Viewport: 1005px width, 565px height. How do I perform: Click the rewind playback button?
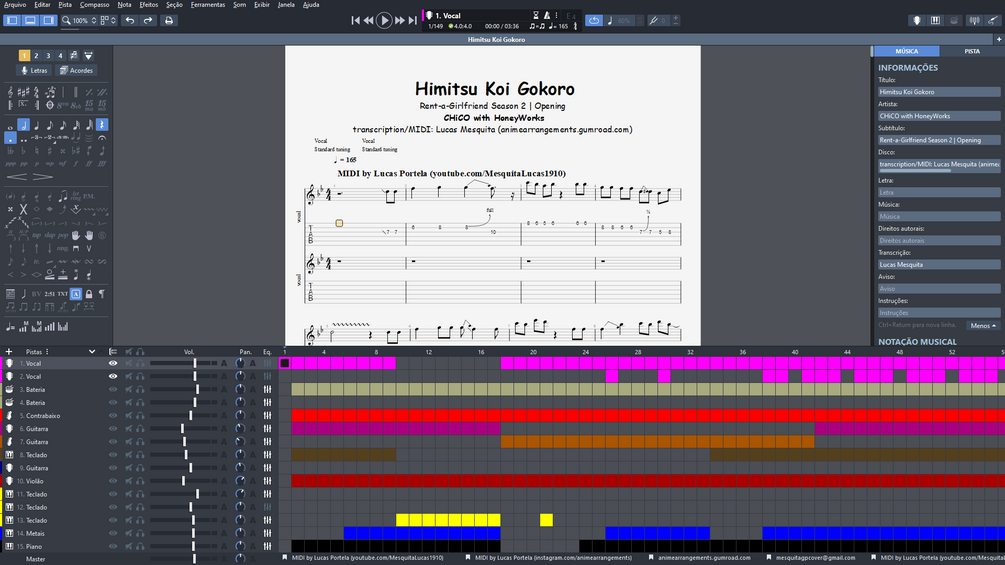point(369,20)
